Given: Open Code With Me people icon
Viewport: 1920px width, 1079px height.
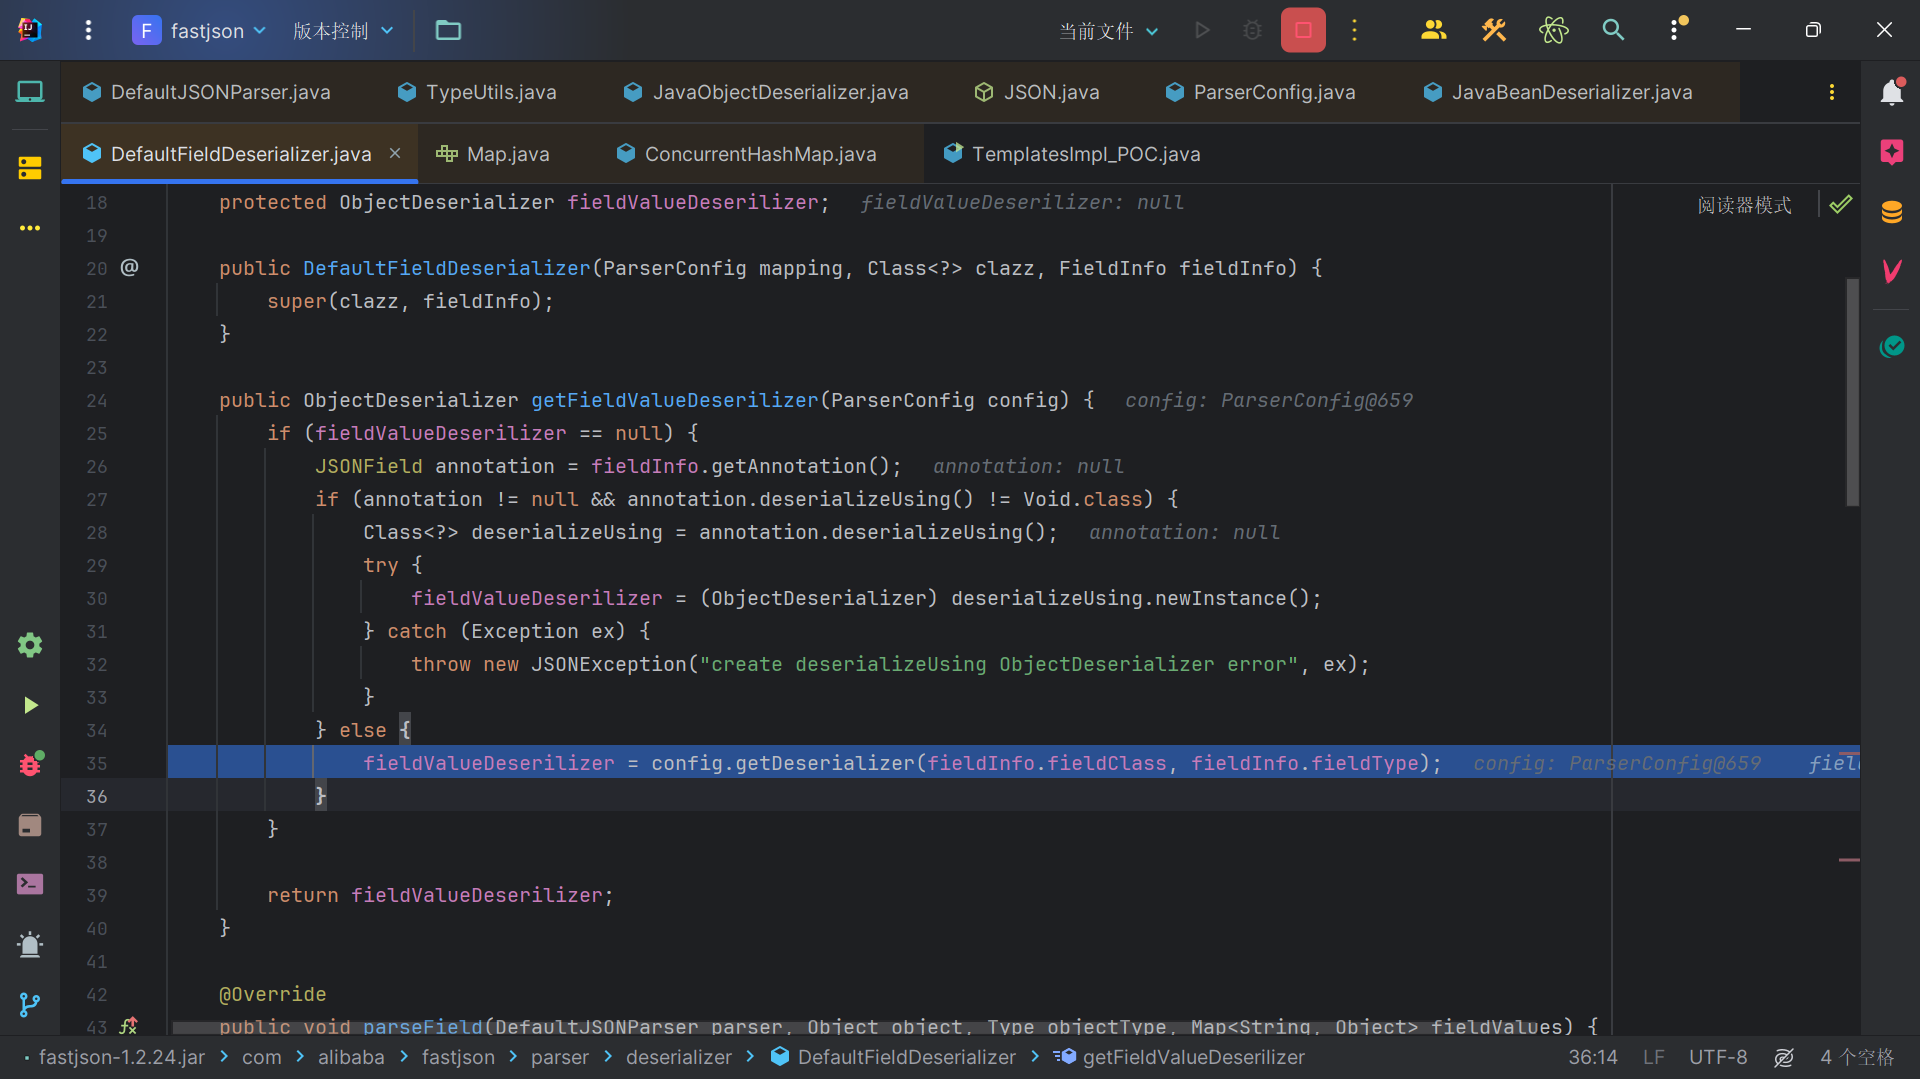Looking at the screenshot, I should (x=1434, y=30).
